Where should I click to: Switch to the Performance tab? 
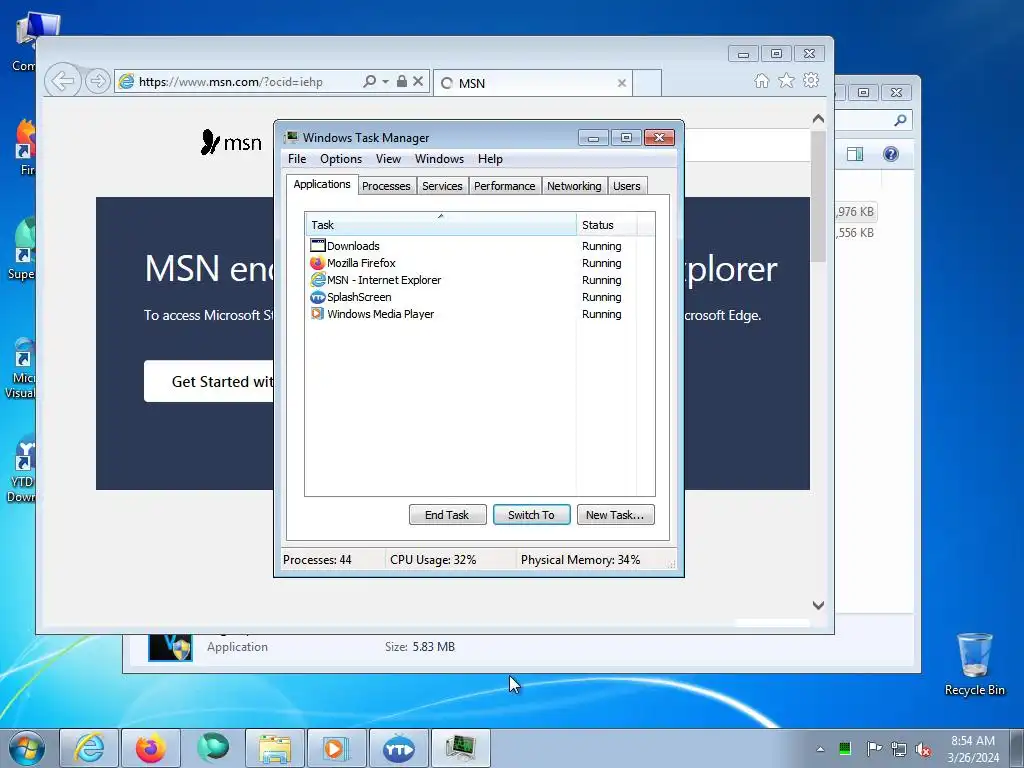click(504, 186)
